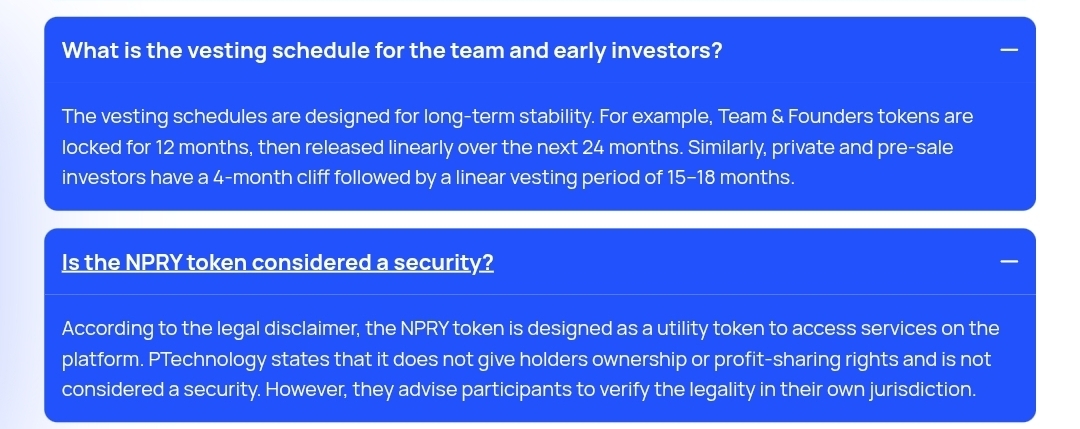The height and width of the screenshot is (429, 1080).
Task: Click the words 'Team & Founders' in answer
Action: tap(796, 116)
